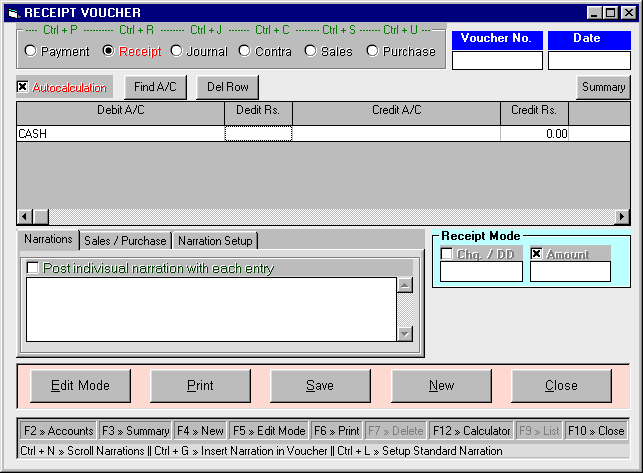Click the Save voucher button
Image resolution: width=643 pixels, height=473 pixels.
click(x=320, y=385)
